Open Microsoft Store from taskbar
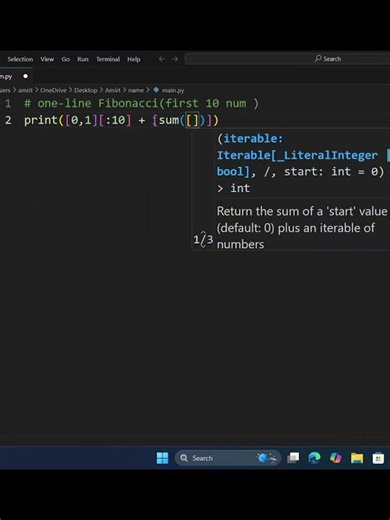 [378, 458]
